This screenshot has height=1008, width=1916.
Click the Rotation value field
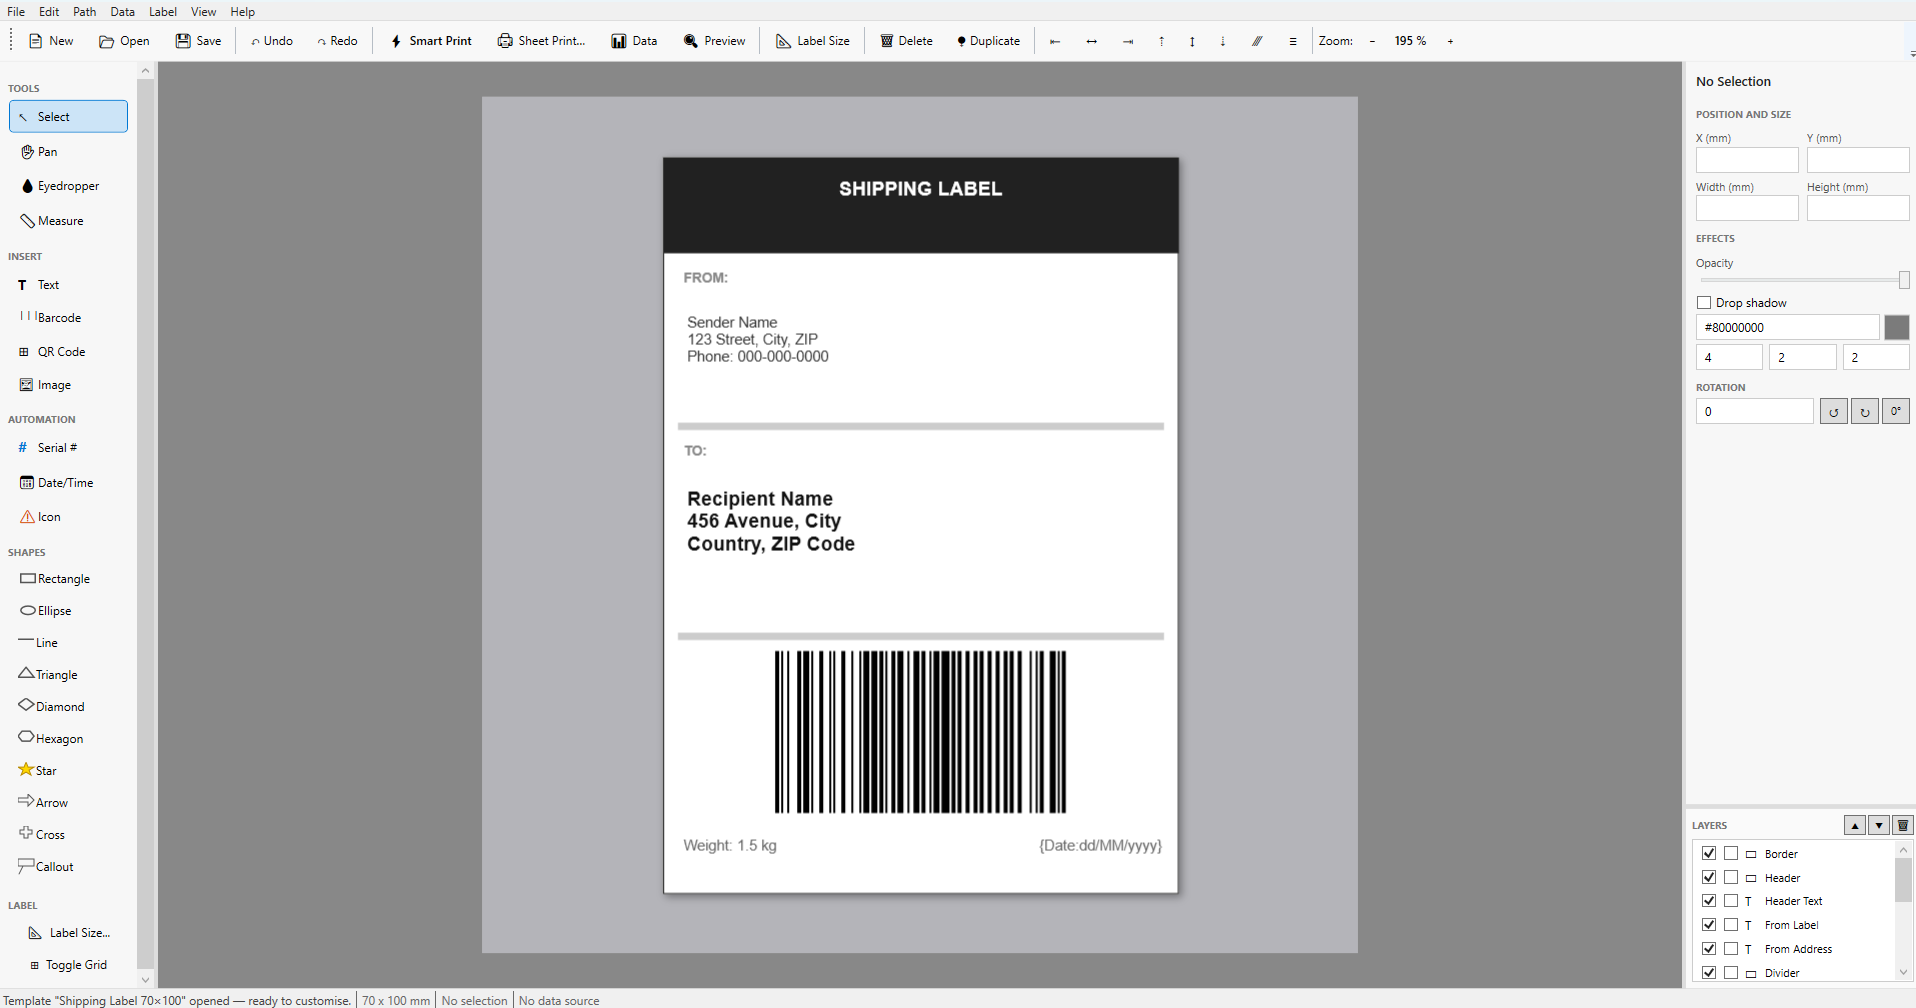(x=1754, y=411)
